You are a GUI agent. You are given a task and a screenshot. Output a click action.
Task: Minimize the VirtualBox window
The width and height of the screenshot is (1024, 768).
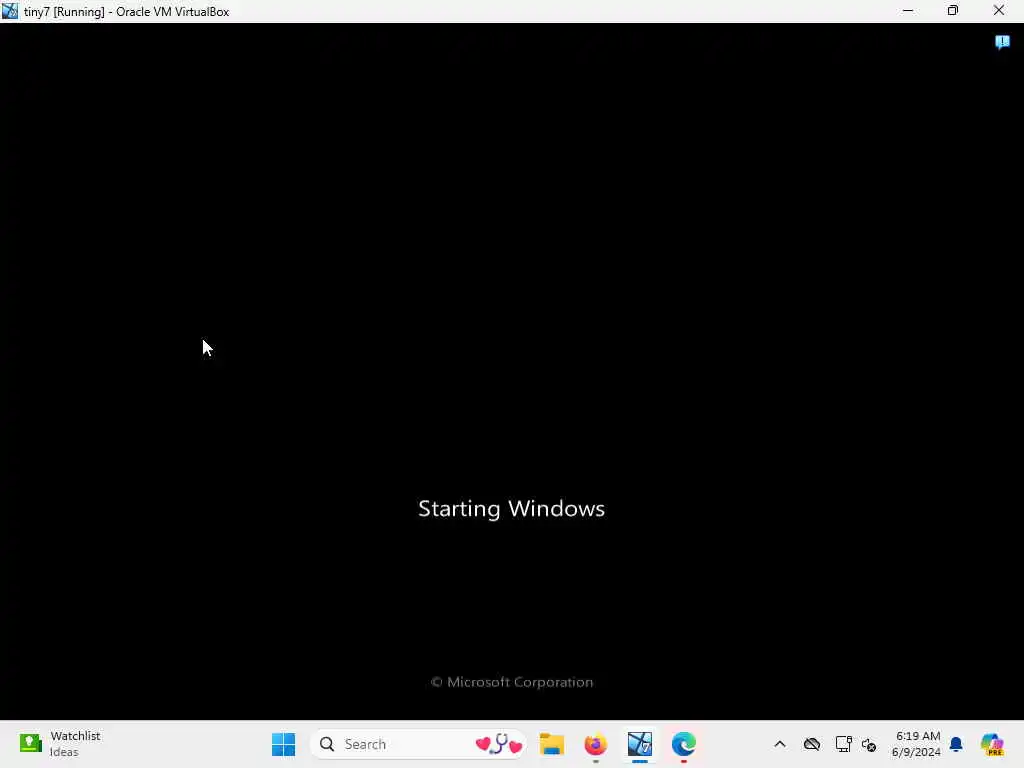point(908,11)
